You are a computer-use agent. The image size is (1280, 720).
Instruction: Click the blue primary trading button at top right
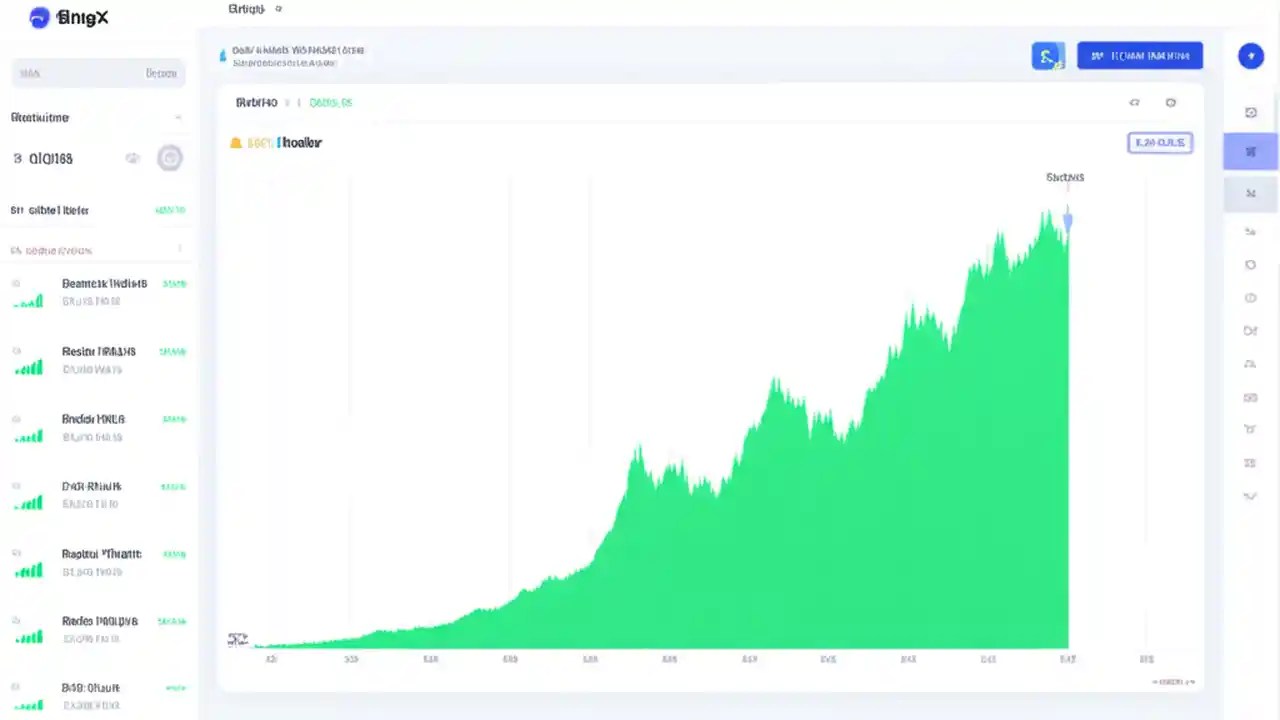point(1139,56)
